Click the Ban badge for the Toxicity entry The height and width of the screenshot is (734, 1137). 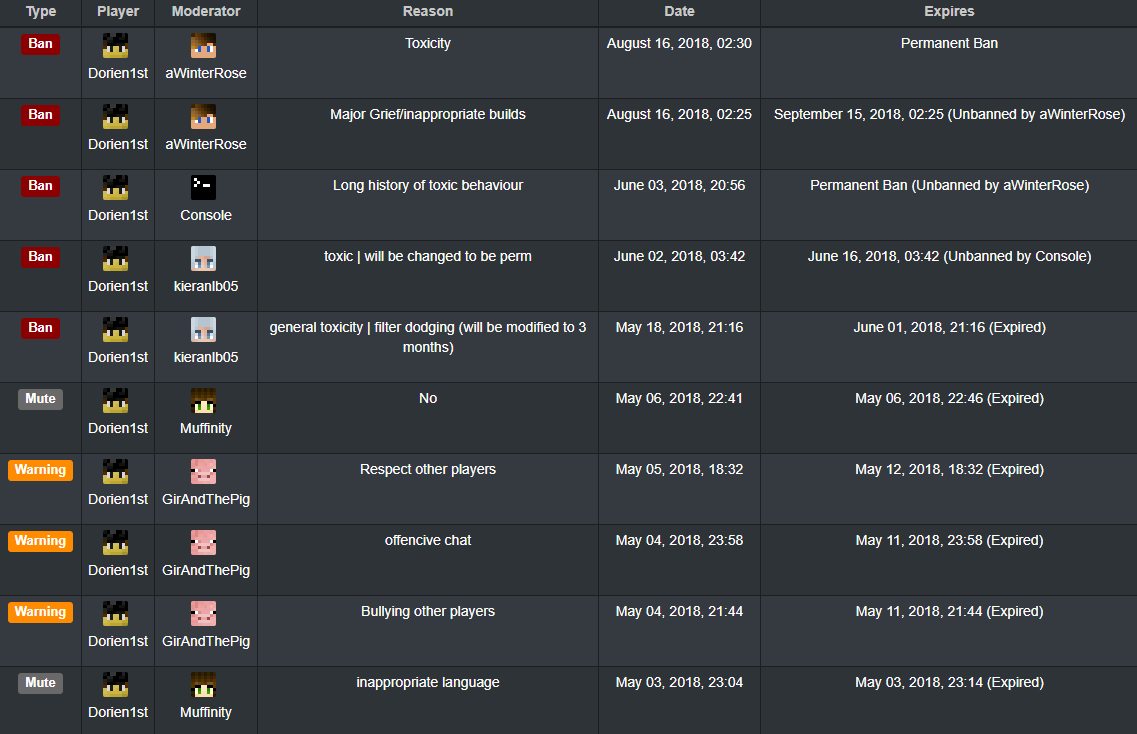[41, 44]
